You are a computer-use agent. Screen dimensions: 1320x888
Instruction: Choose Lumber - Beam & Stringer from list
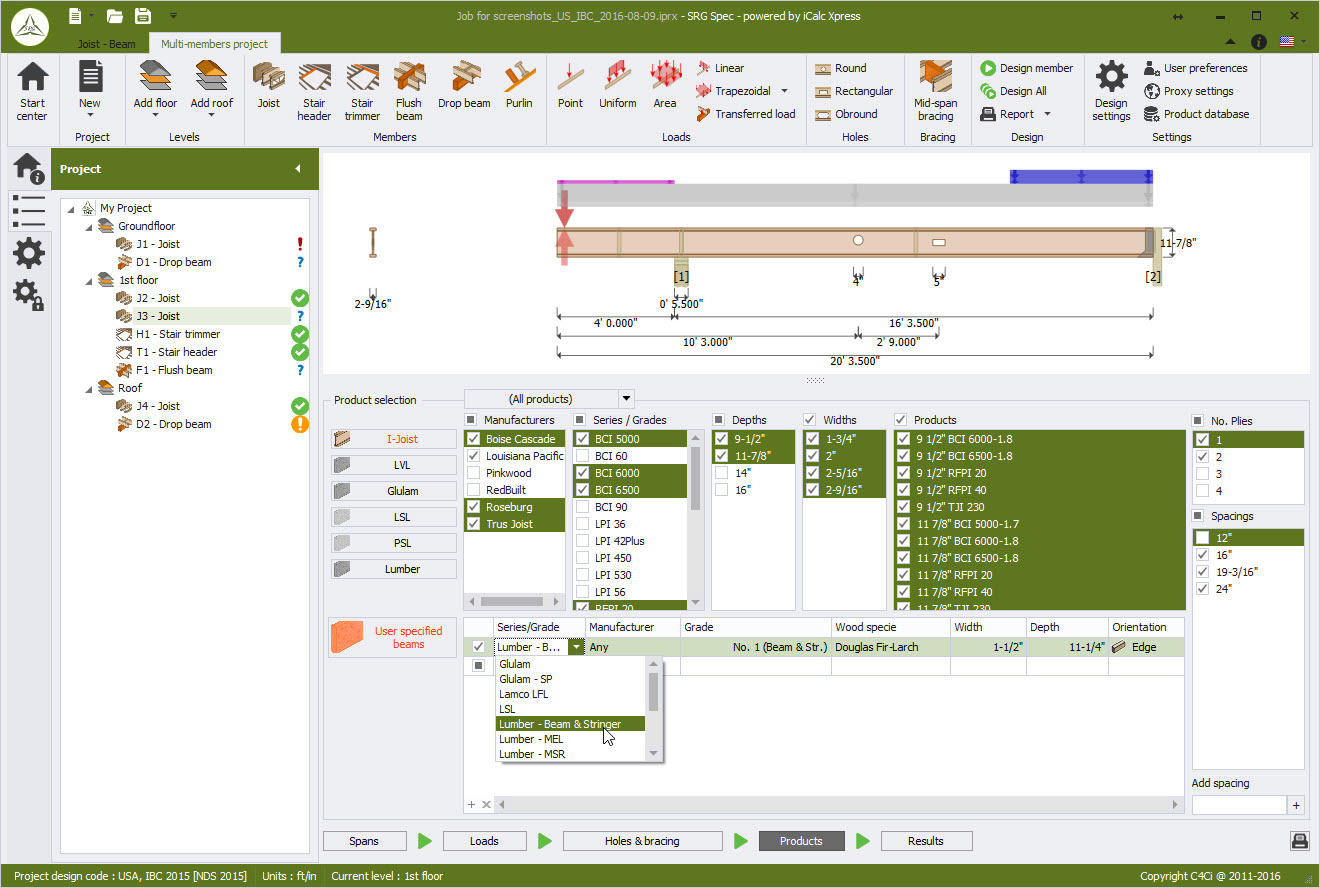coord(570,724)
